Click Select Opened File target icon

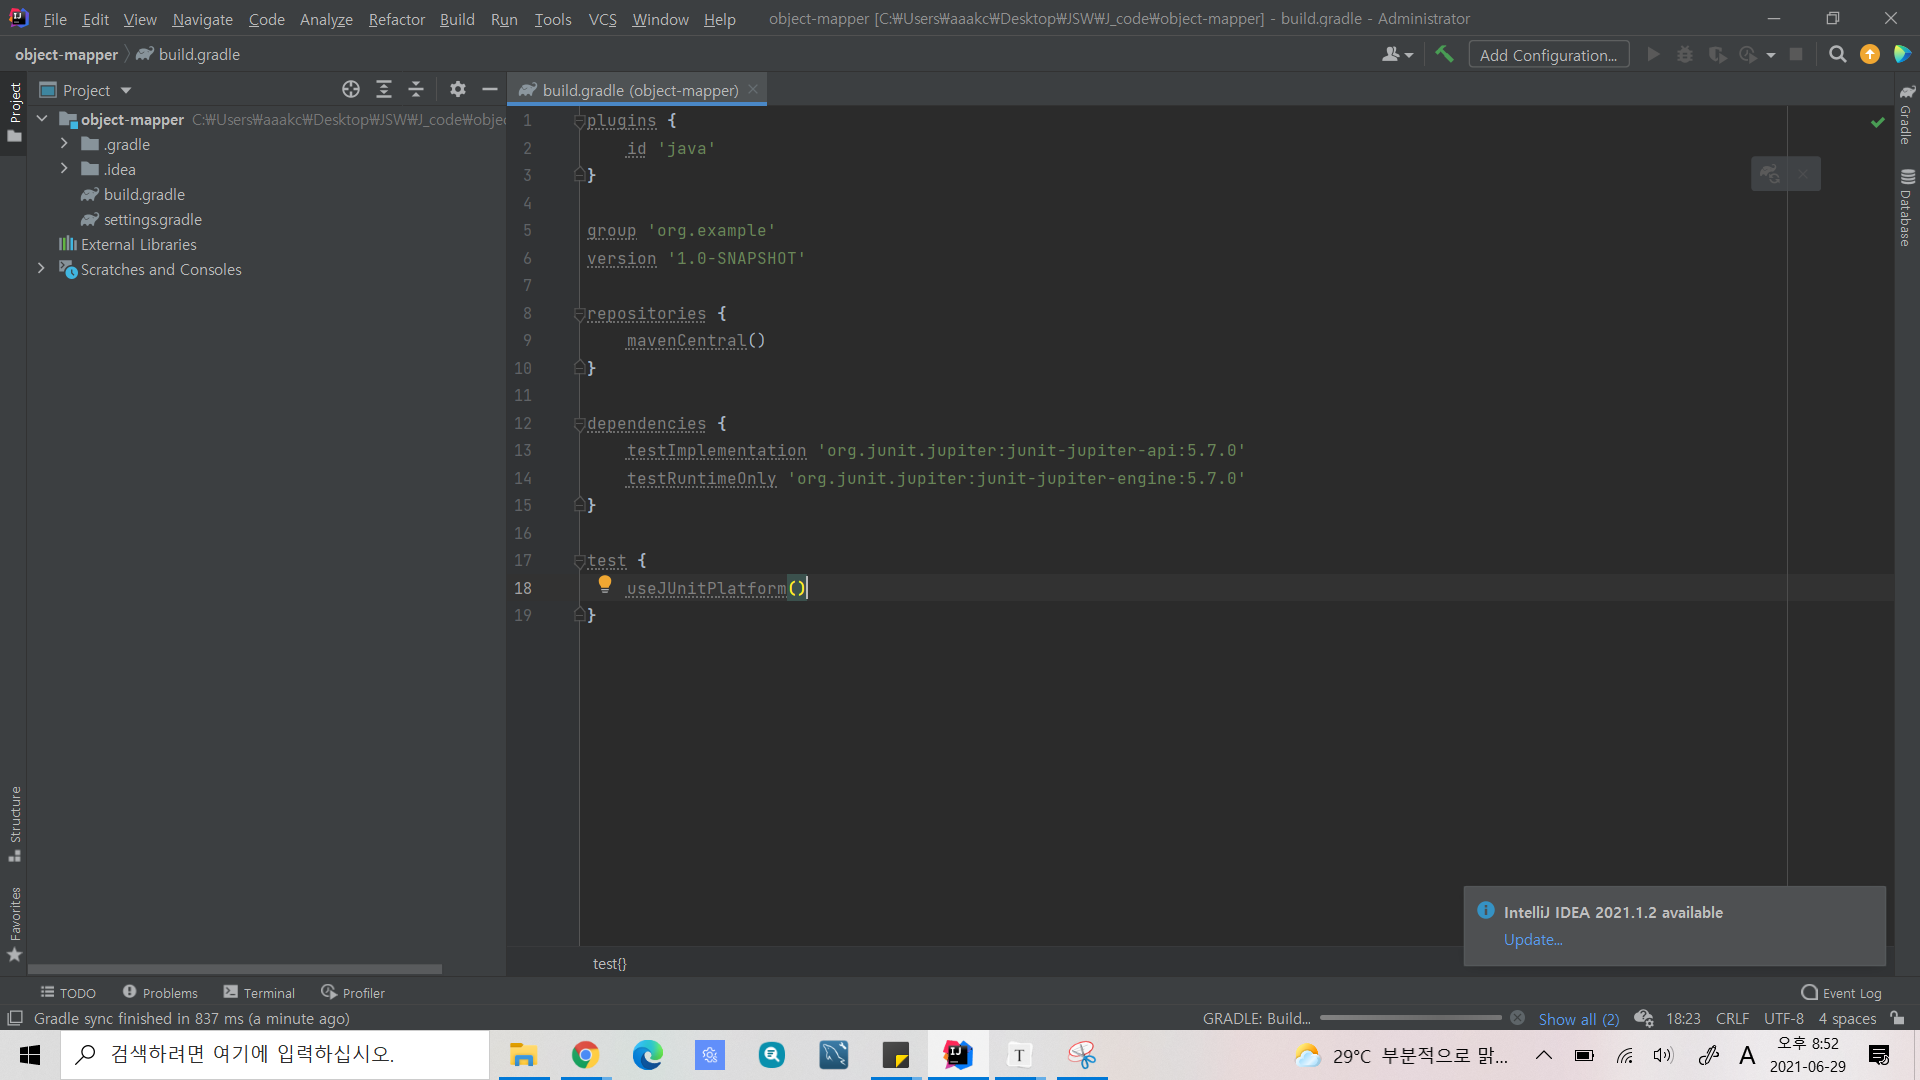[351, 90]
